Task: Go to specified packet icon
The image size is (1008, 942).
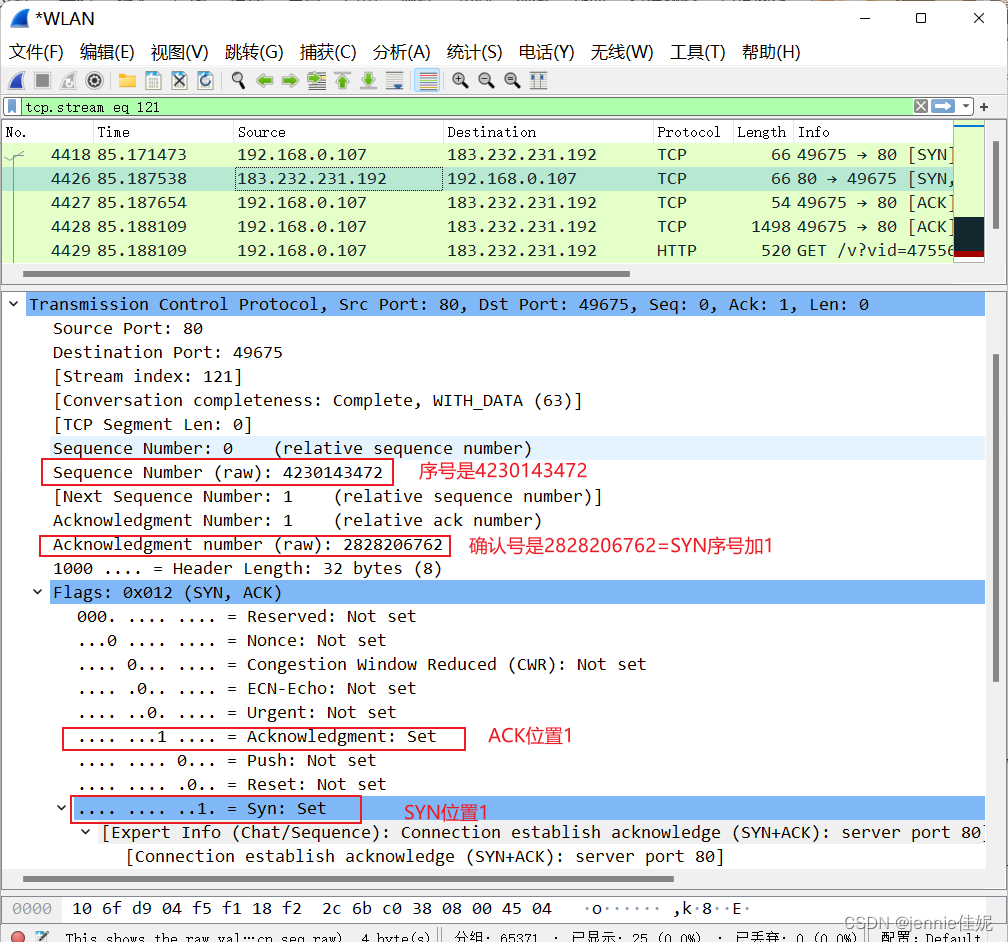Action: [316, 80]
